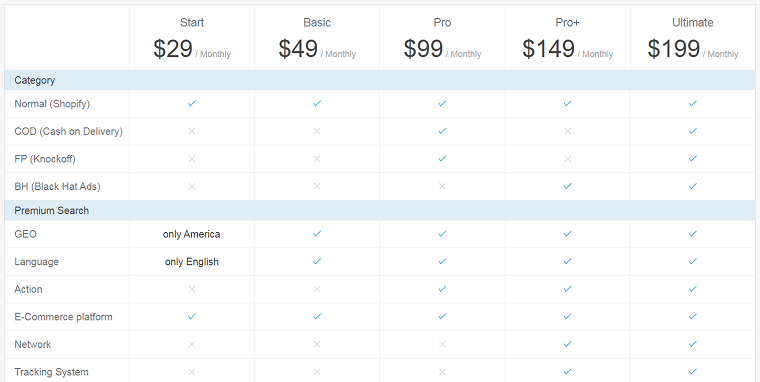Click the Category section header

click(x=380, y=80)
